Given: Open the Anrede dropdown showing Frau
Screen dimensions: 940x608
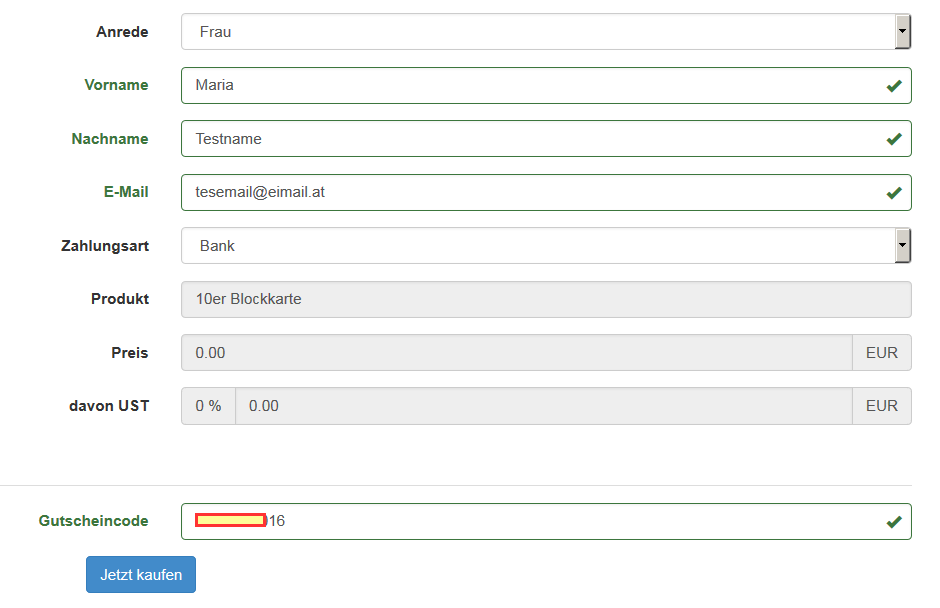Looking at the screenshot, I should [x=546, y=32].
